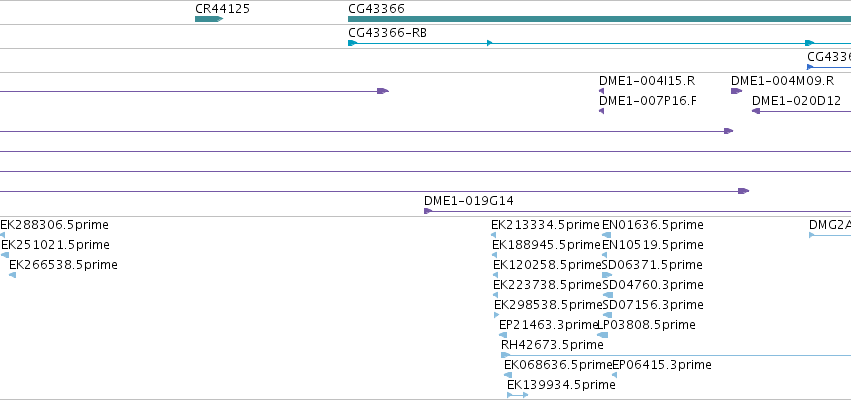The image size is (851, 400).
Task: Select the blue glyph under EK266538.5prime
Action: click(x=12, y=275)
